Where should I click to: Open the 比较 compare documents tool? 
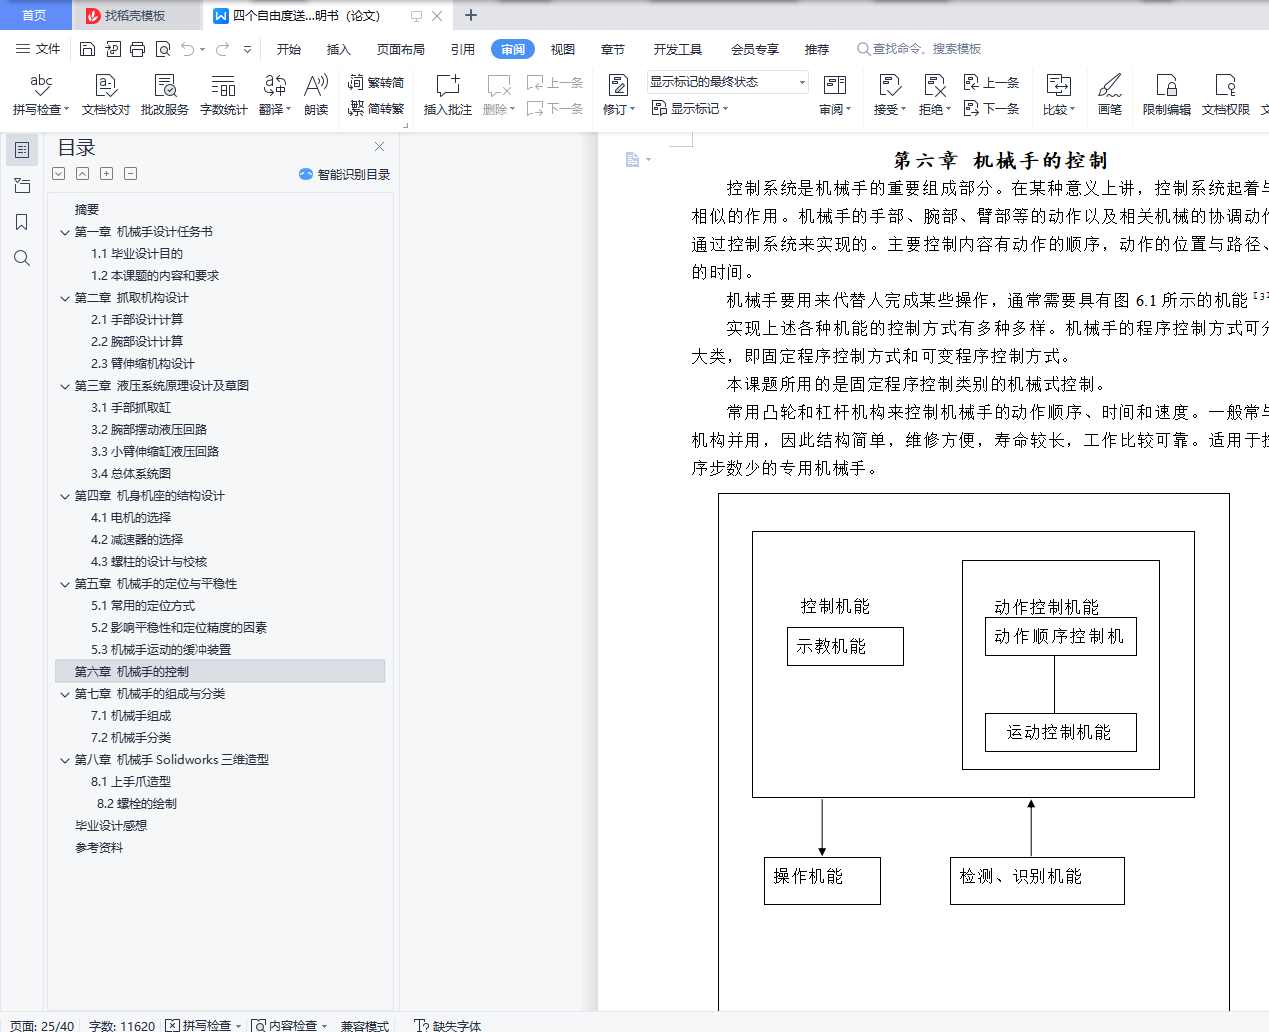1059,95
